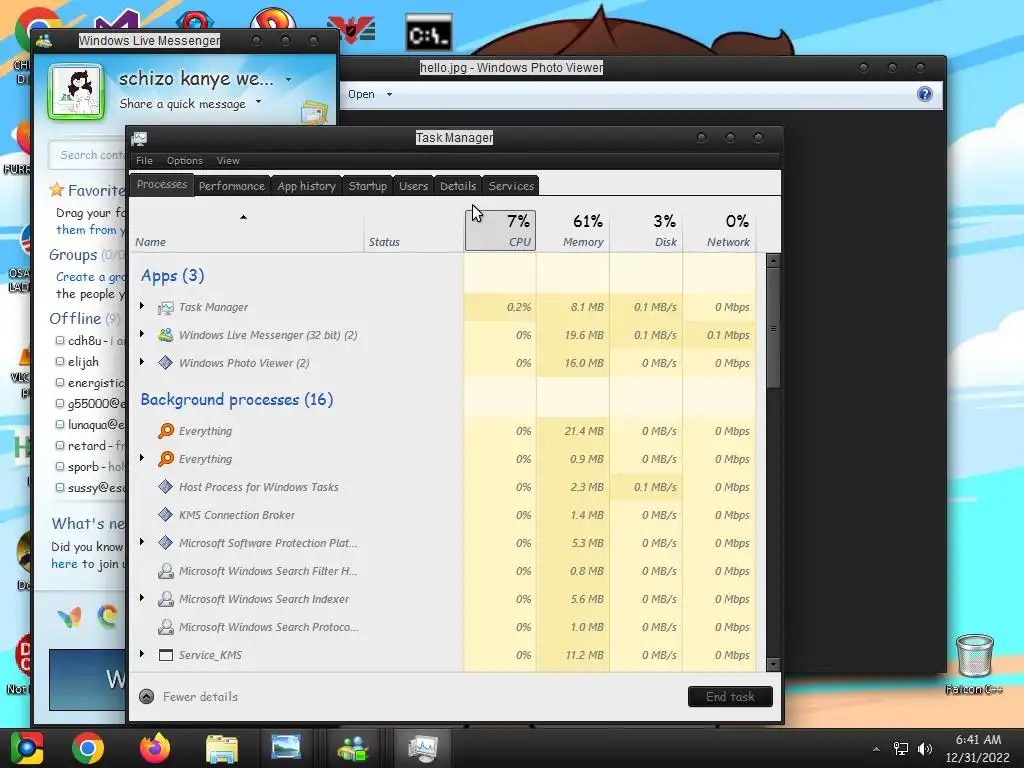
Task: Click the Messenger search contacts field
Action: point(87,155)
